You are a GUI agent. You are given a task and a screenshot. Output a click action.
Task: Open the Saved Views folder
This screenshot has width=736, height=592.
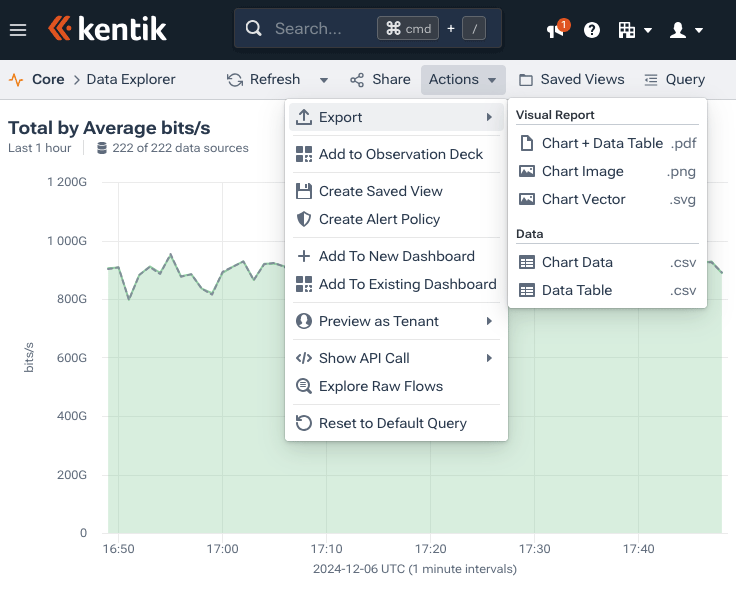click(571, 80)
